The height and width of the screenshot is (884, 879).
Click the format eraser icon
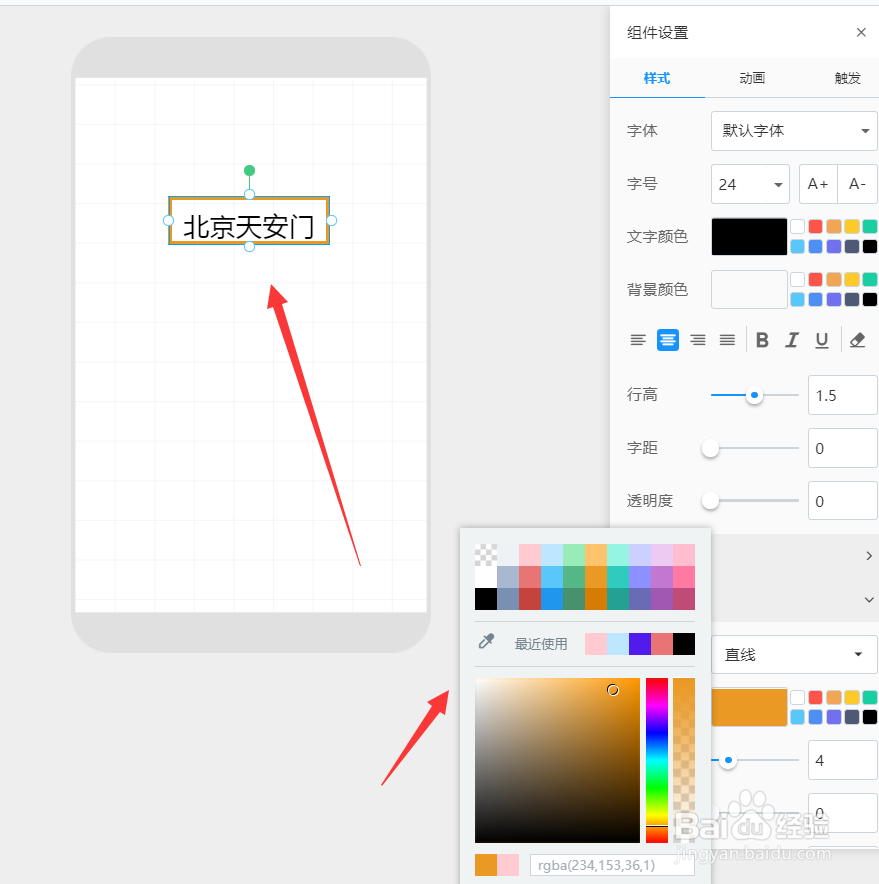856,340
